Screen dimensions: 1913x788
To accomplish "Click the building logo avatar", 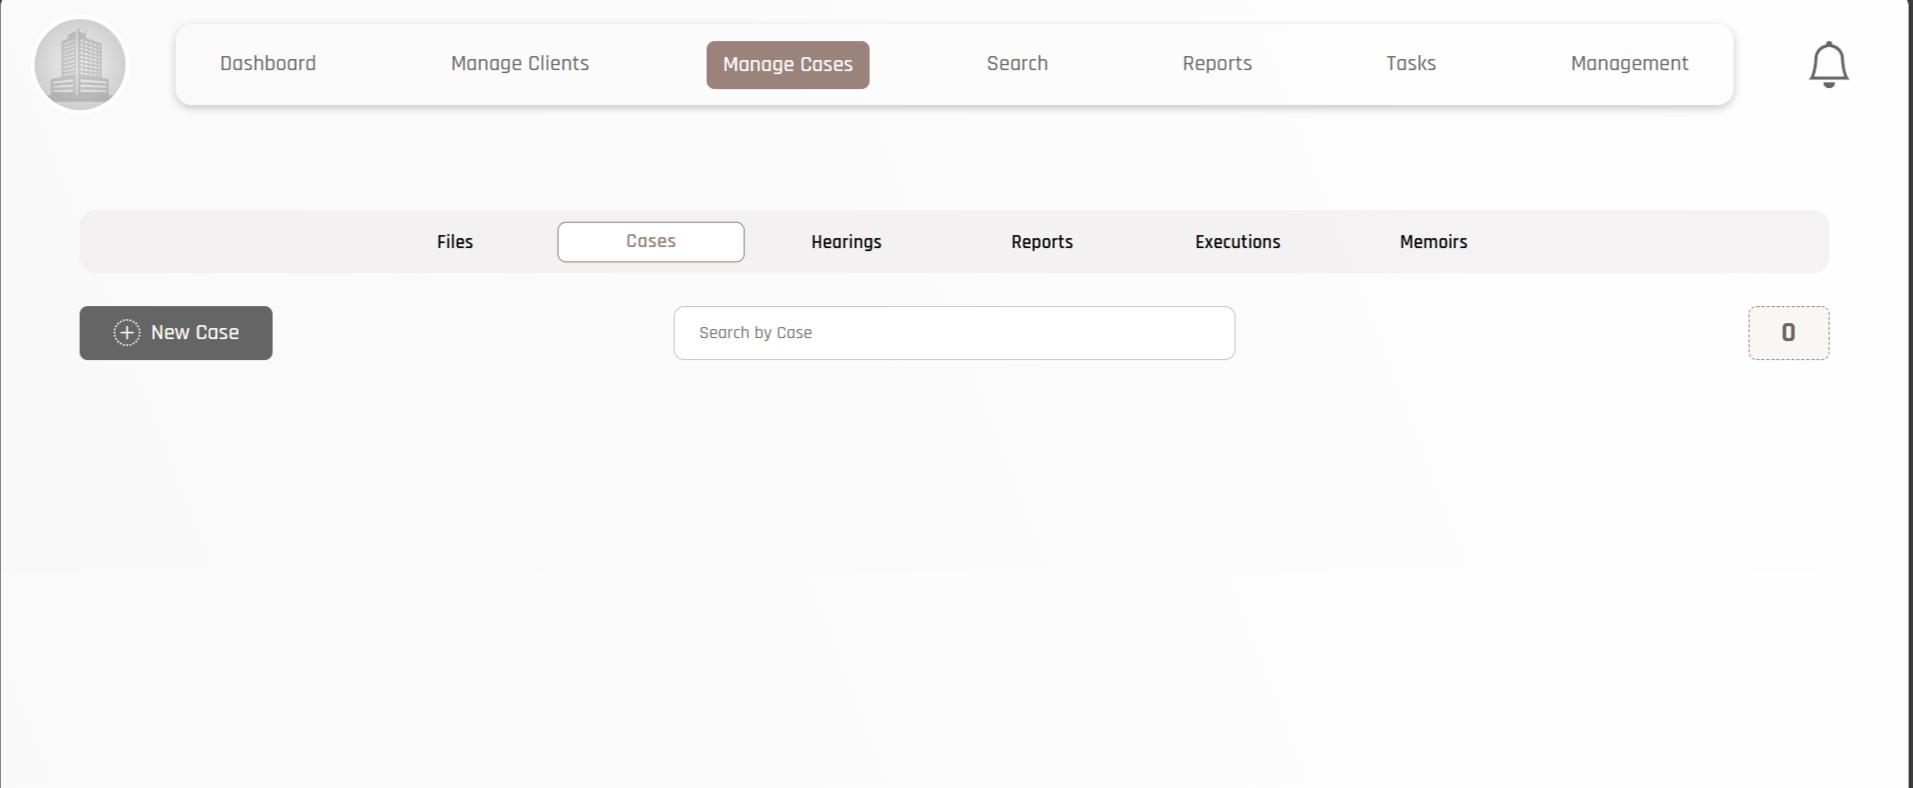I will click(80, 64).
